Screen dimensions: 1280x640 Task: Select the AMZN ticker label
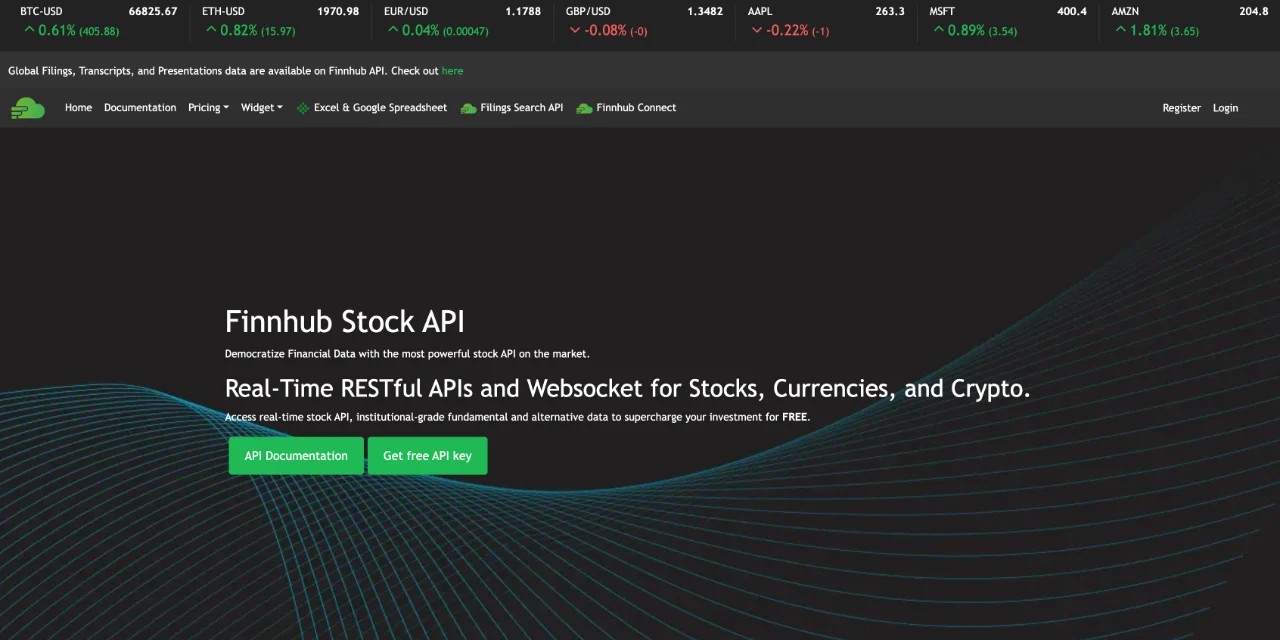1125,12
